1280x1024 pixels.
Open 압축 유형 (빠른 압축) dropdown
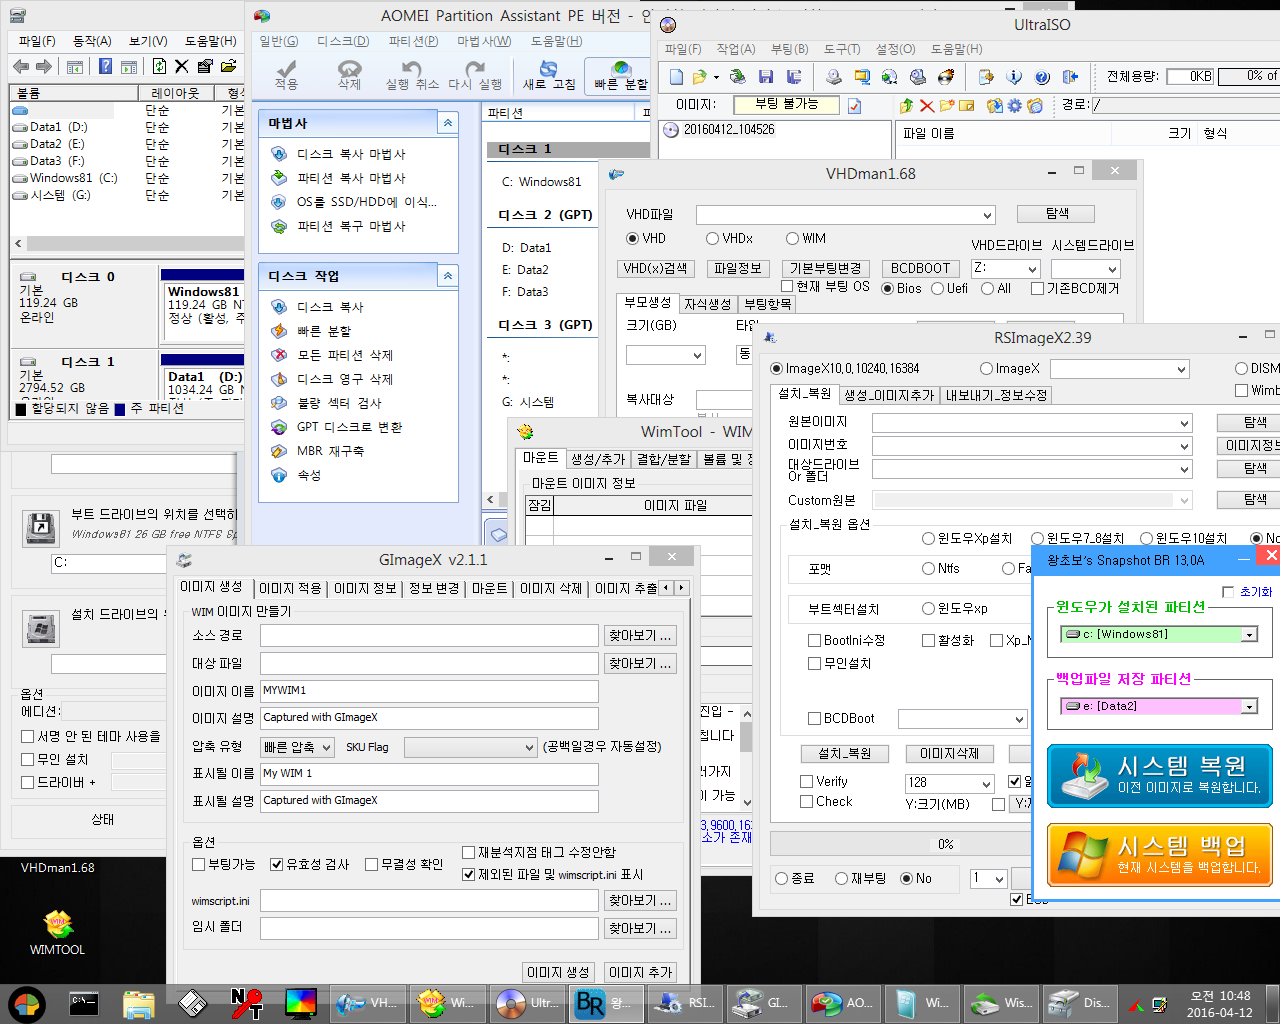coord(297,747)
